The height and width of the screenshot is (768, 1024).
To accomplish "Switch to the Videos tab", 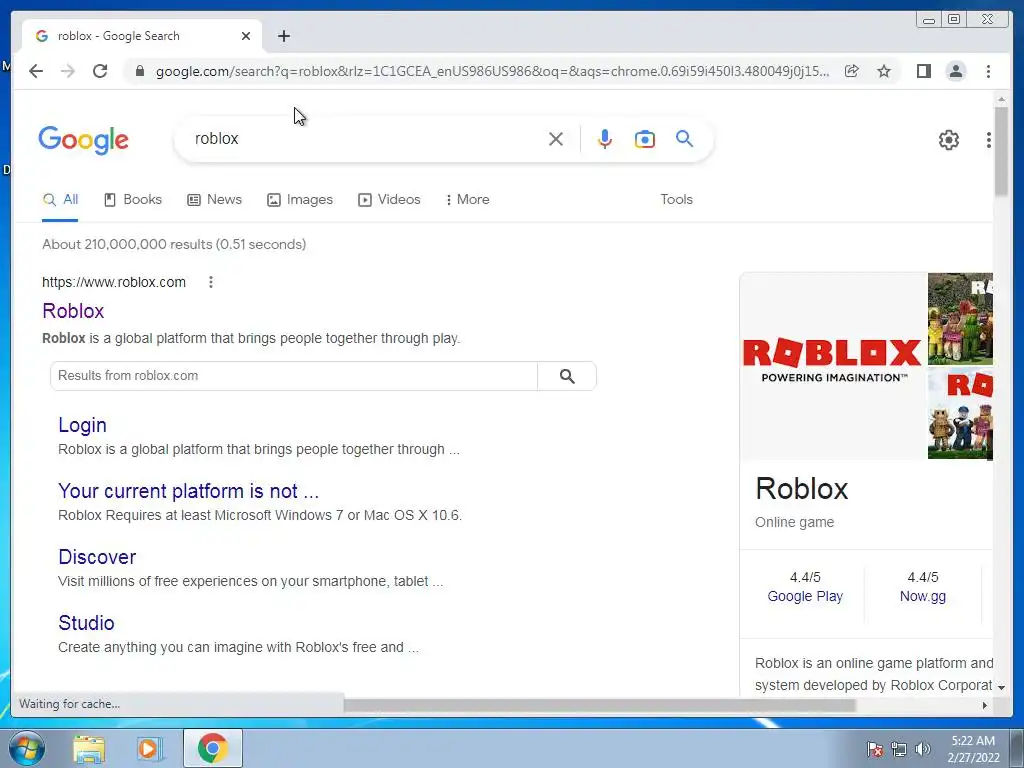I will [x=389, y=200].
